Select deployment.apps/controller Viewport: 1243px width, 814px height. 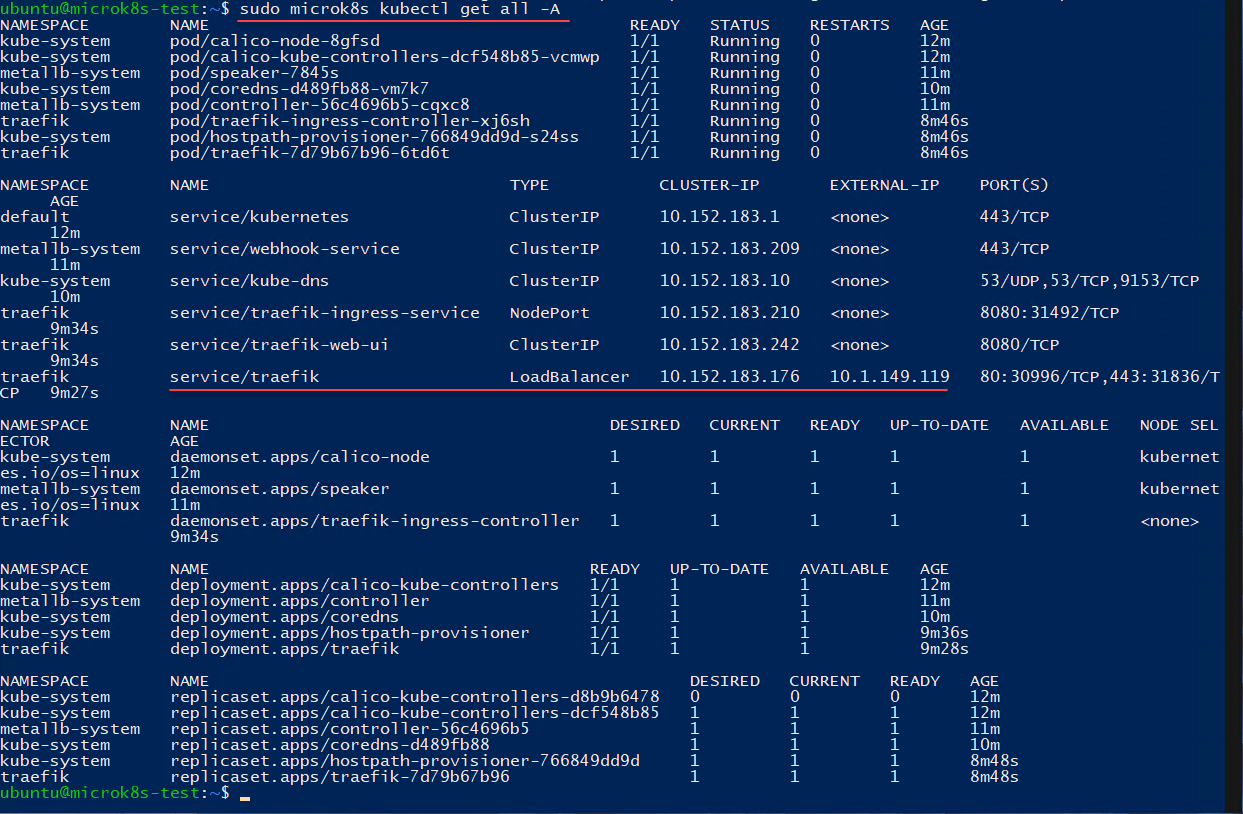(300, 601)
